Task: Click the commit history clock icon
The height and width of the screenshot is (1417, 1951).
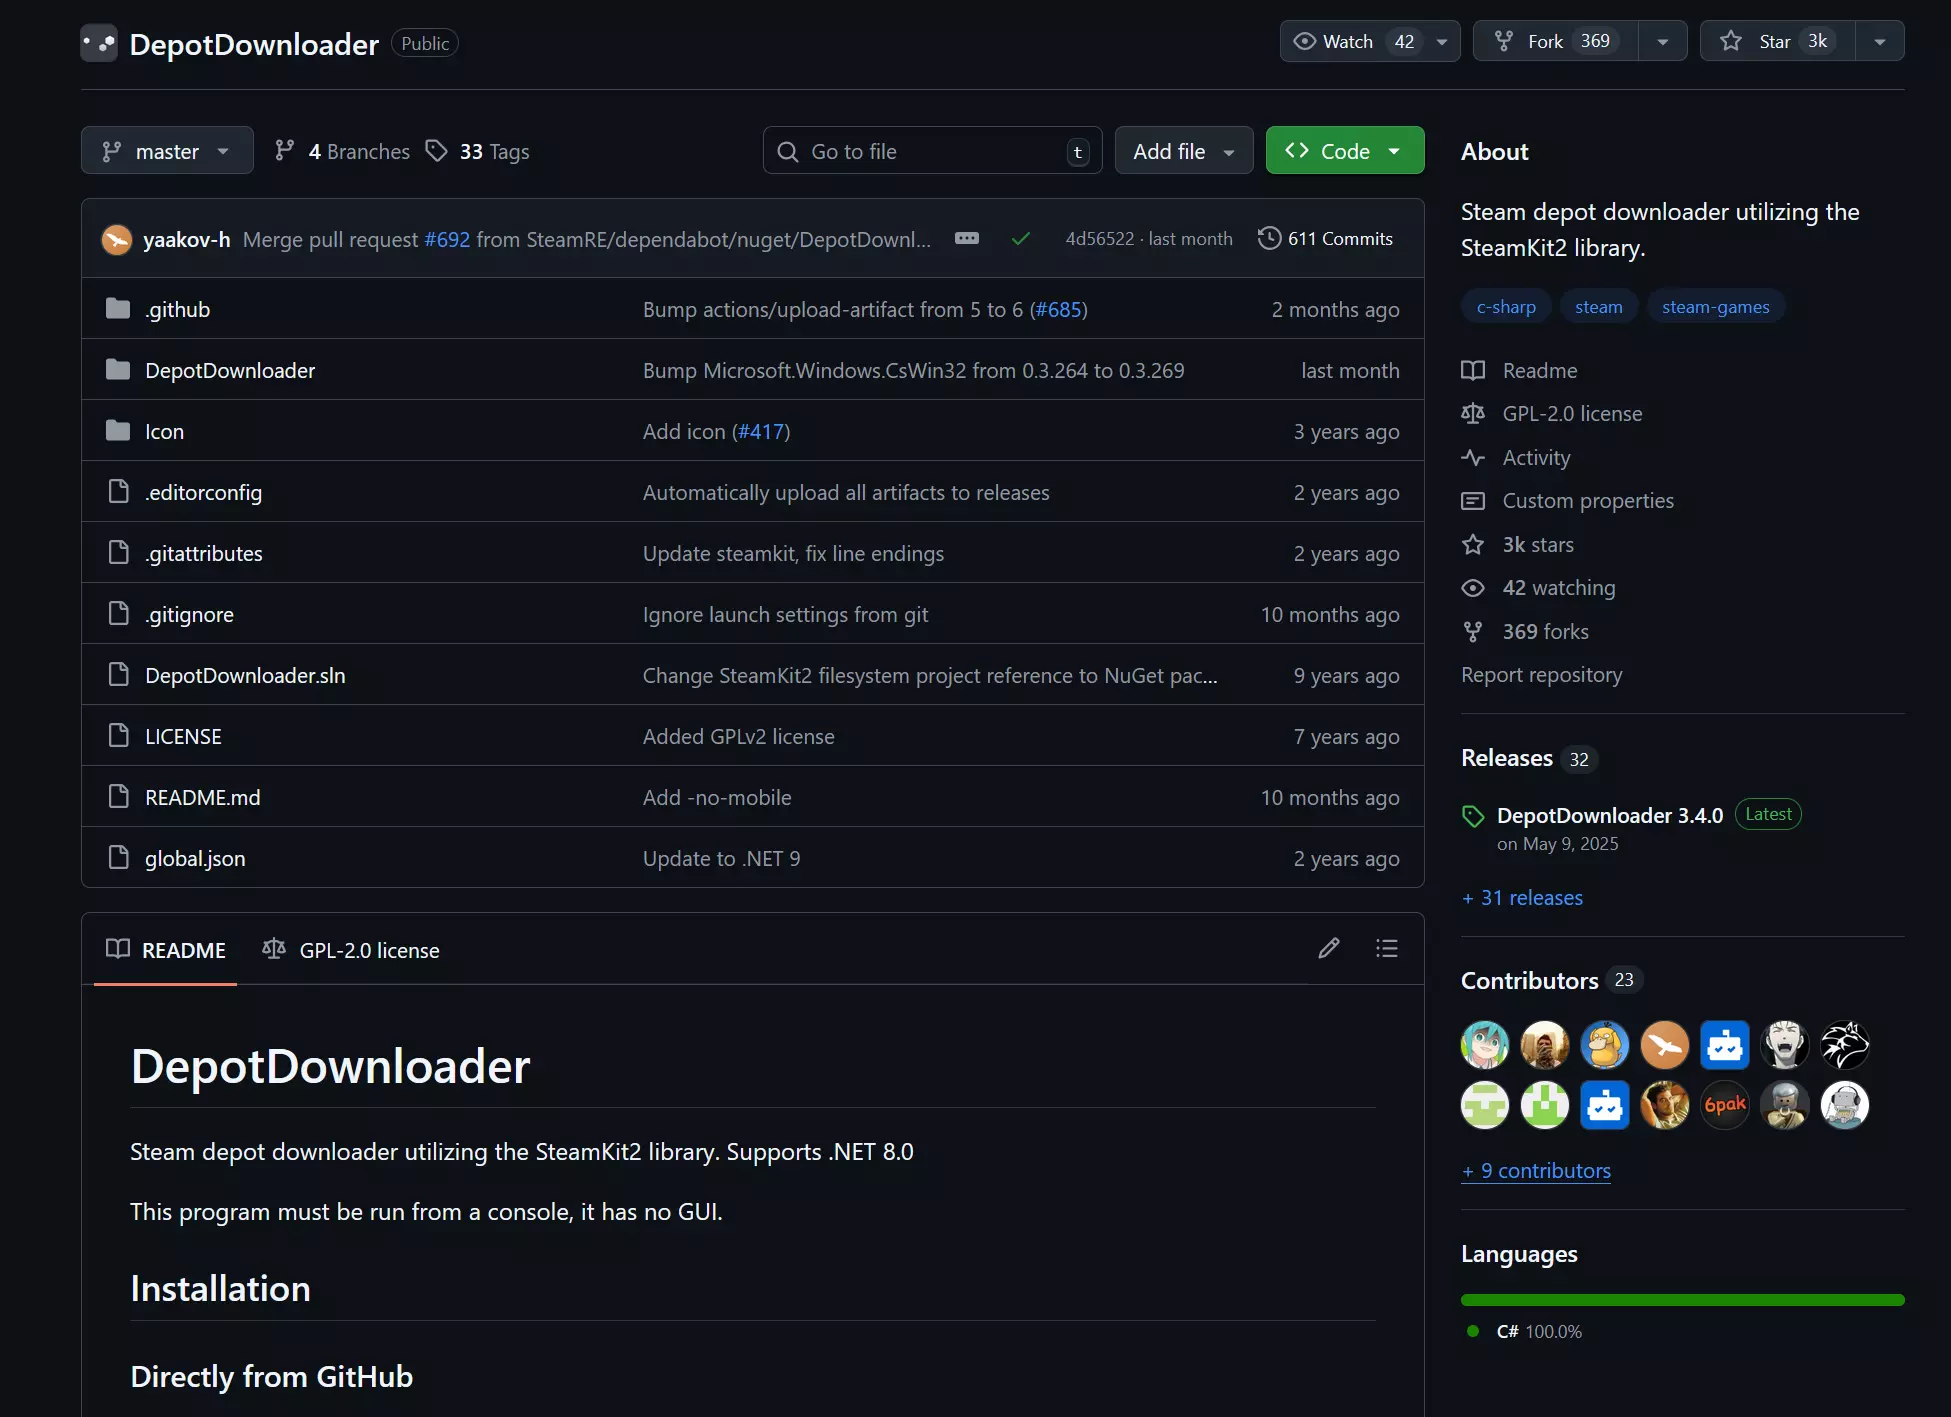Action: point(1269,239)
